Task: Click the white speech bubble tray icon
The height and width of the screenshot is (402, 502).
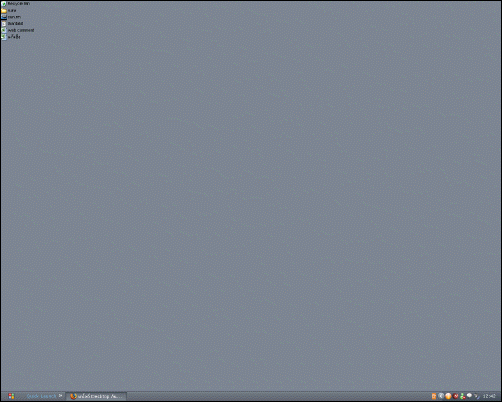Action: 470,396
